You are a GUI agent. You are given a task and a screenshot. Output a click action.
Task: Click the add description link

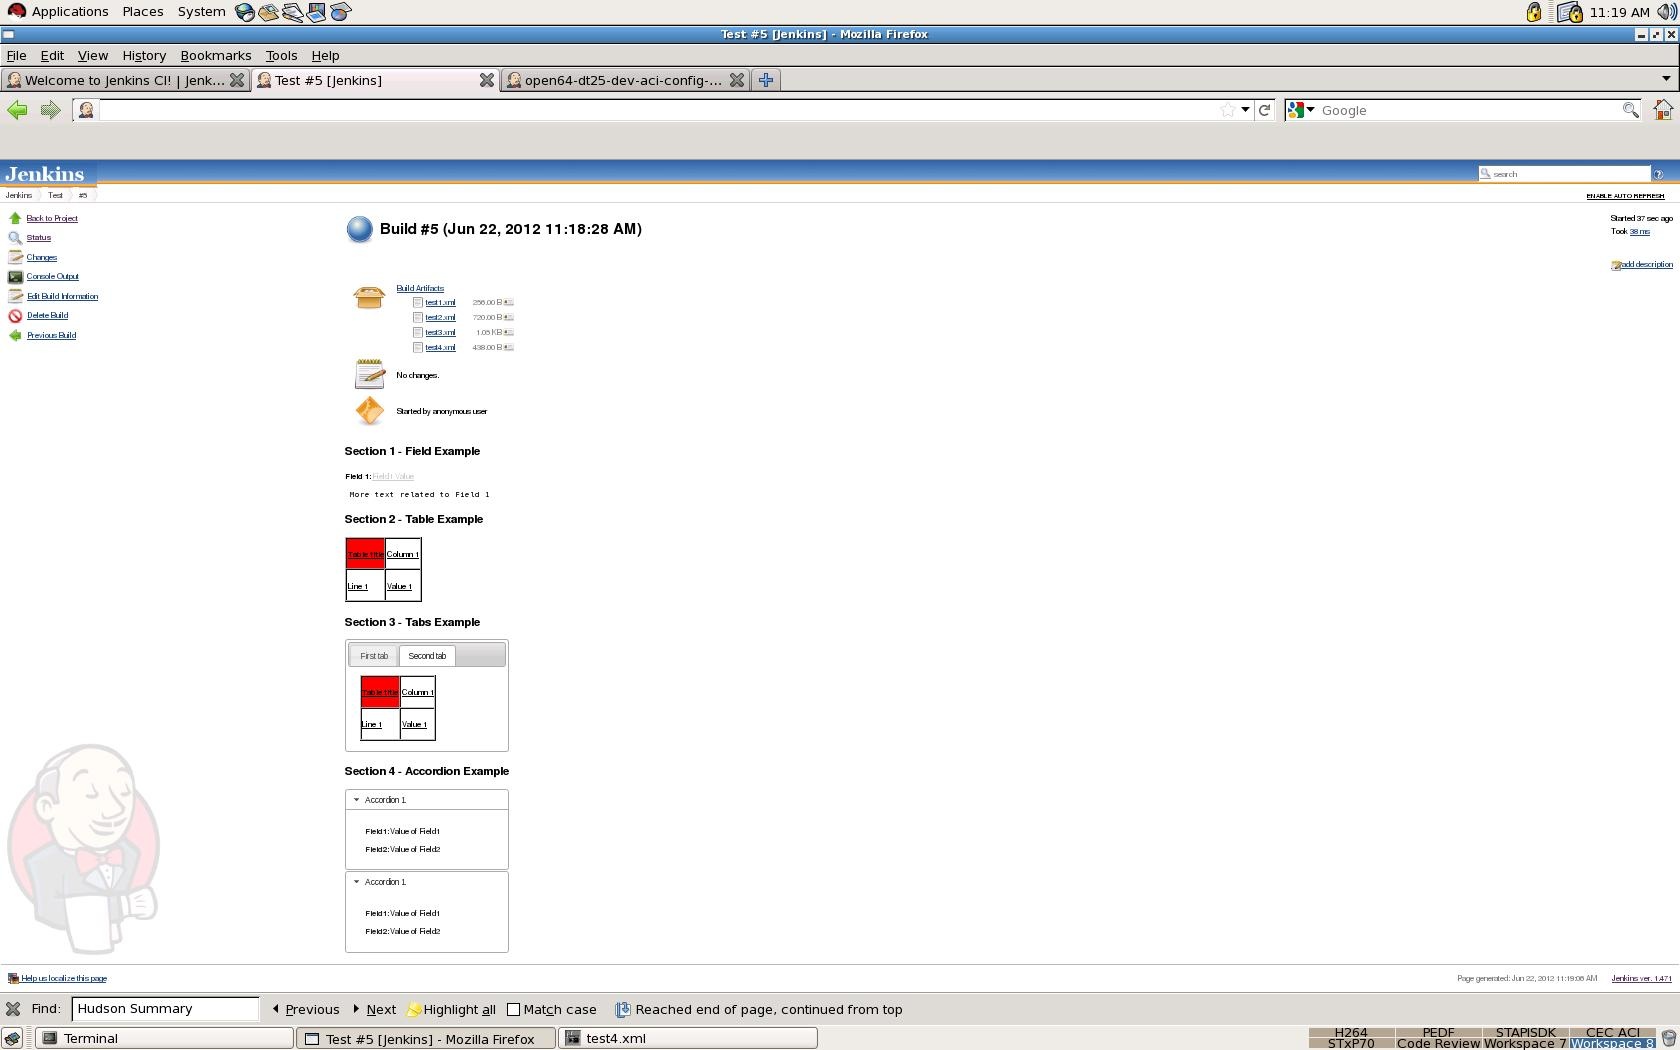point(1646,265)
